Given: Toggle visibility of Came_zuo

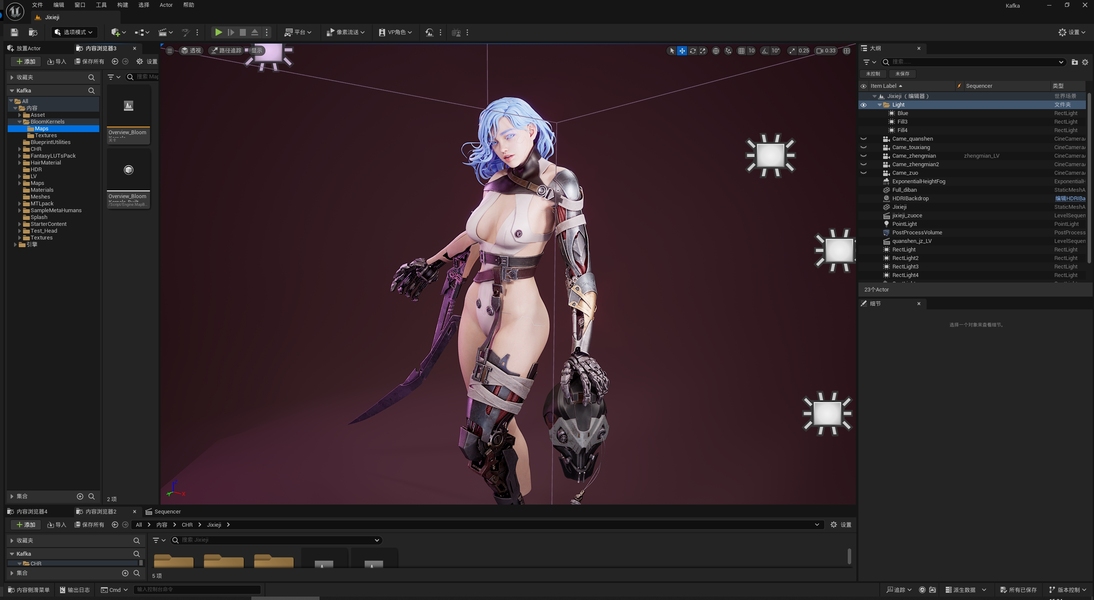Looking at the screenshot, I should tap(864, 172).
